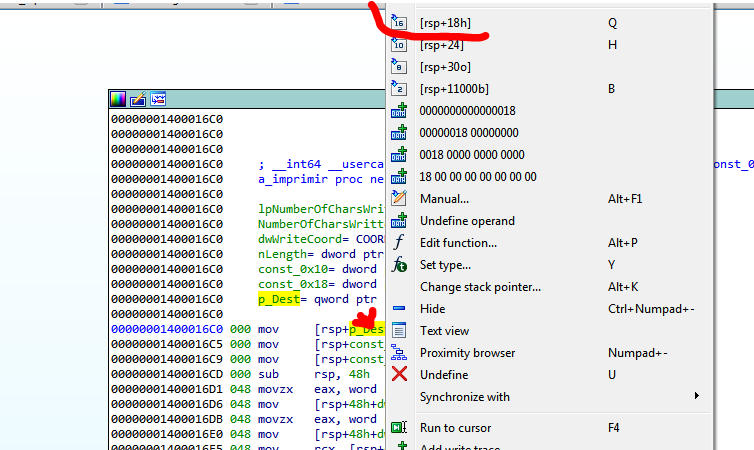Click the octal base-8 operand icon
754x450 pixels.
coord(399,67)
